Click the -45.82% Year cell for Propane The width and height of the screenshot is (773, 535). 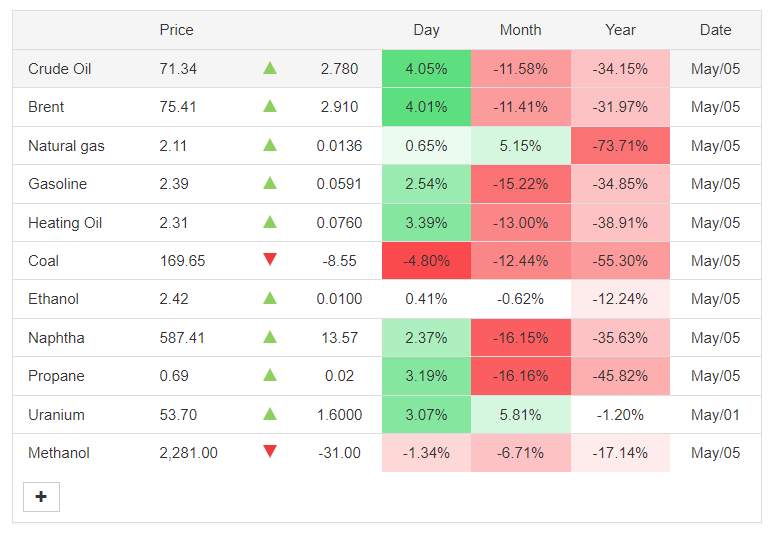pyautogui.click(x=620, y=376)
